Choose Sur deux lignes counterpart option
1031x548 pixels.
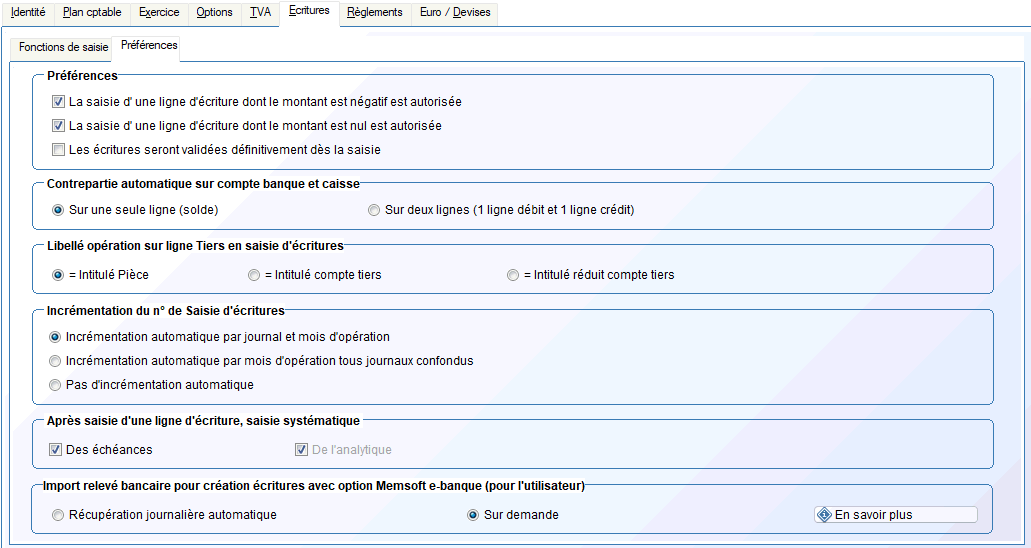click(x=374, y=210)
